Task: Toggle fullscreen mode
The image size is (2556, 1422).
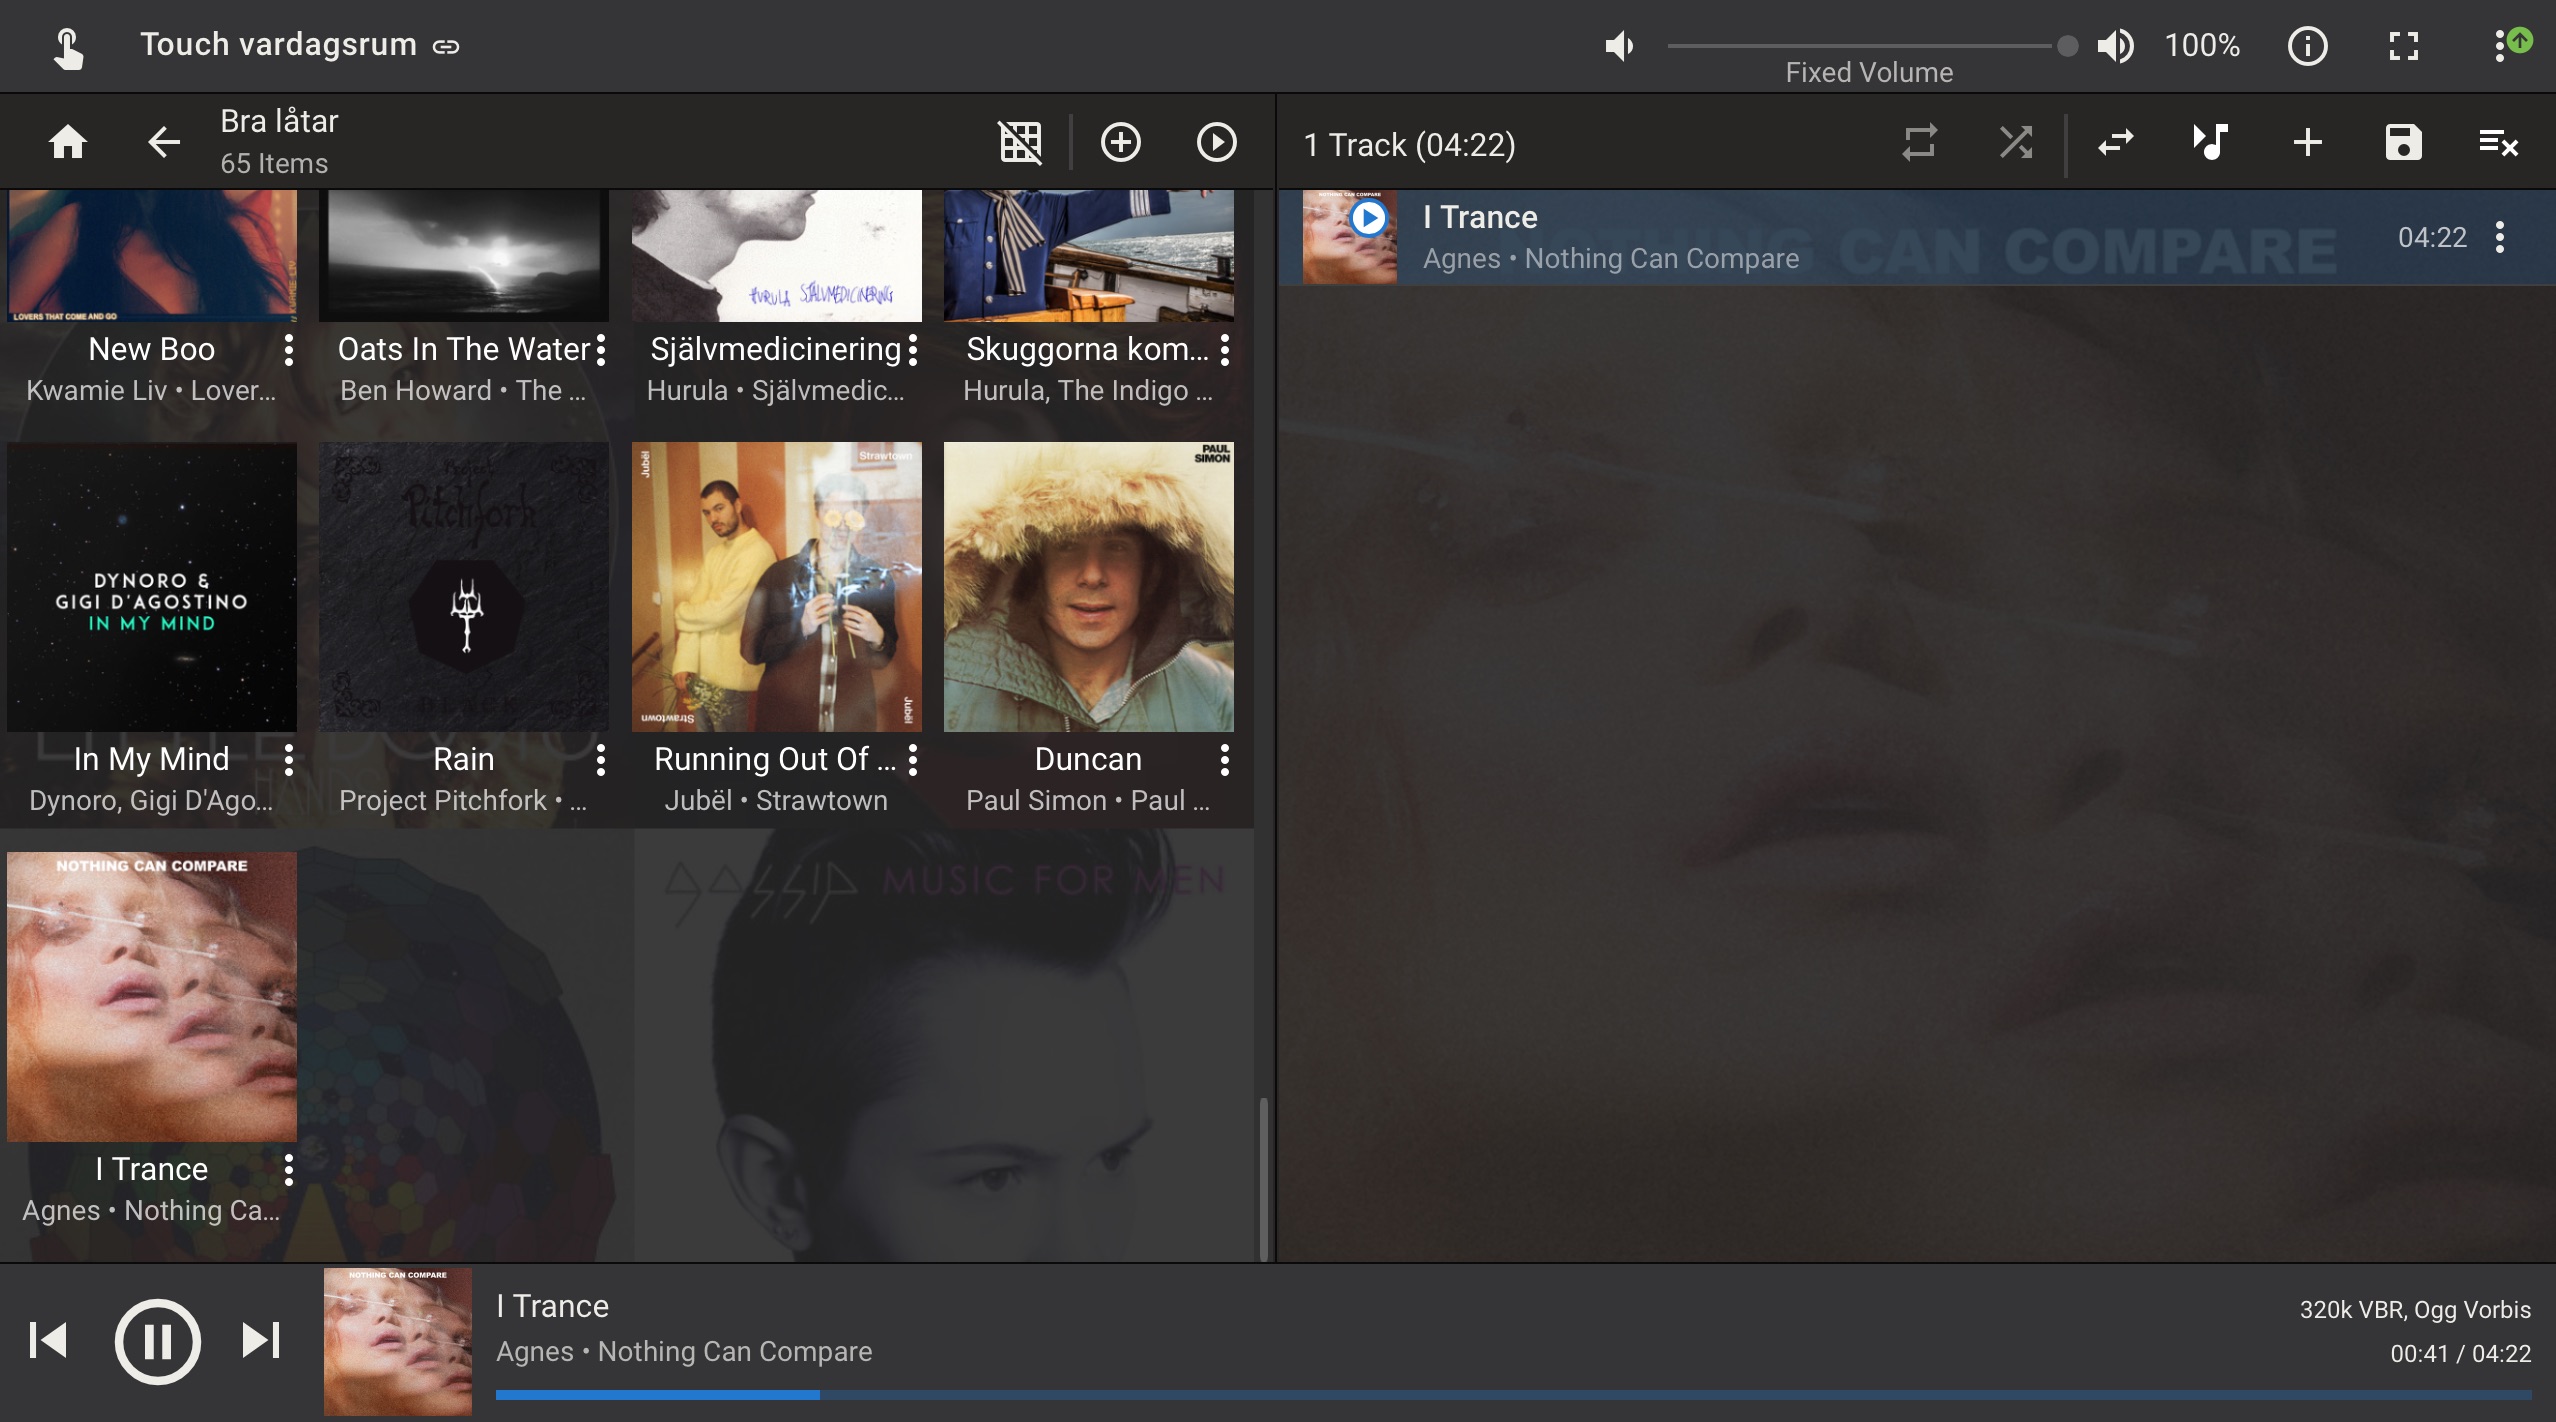Action: coord(2403,46)
